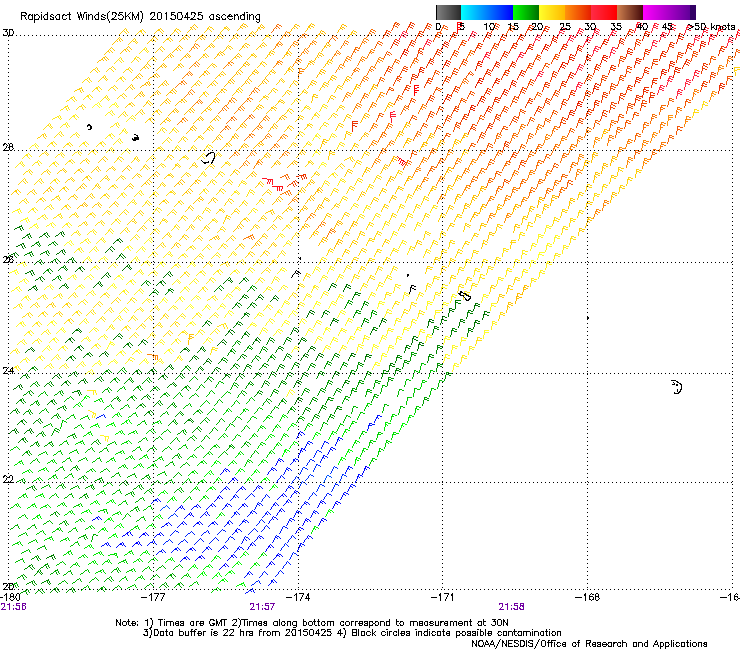
Task: Select the '15' knots scale label
Action: [x=513, y=27]
